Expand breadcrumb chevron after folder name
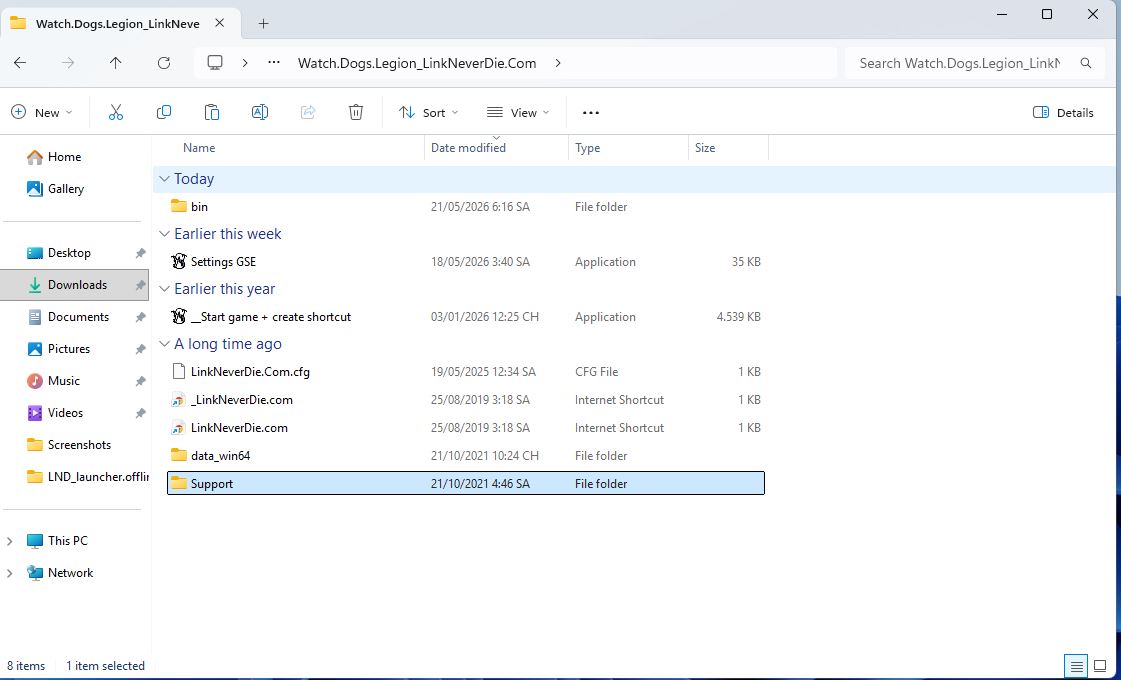 558,63
